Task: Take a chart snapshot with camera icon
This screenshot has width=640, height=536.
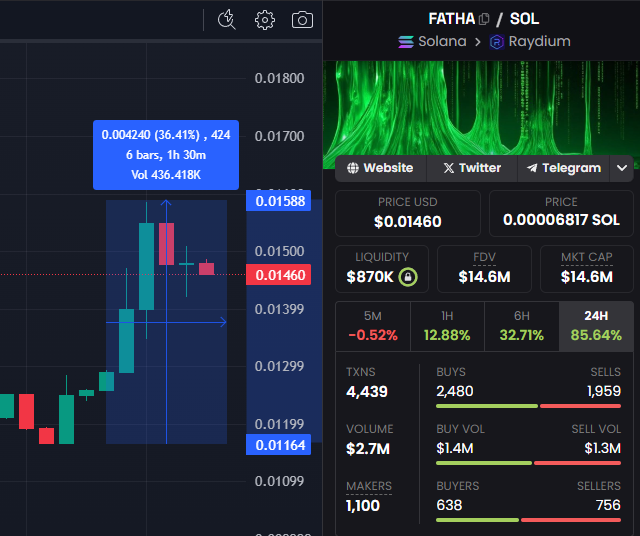Action: click(302, 20)
